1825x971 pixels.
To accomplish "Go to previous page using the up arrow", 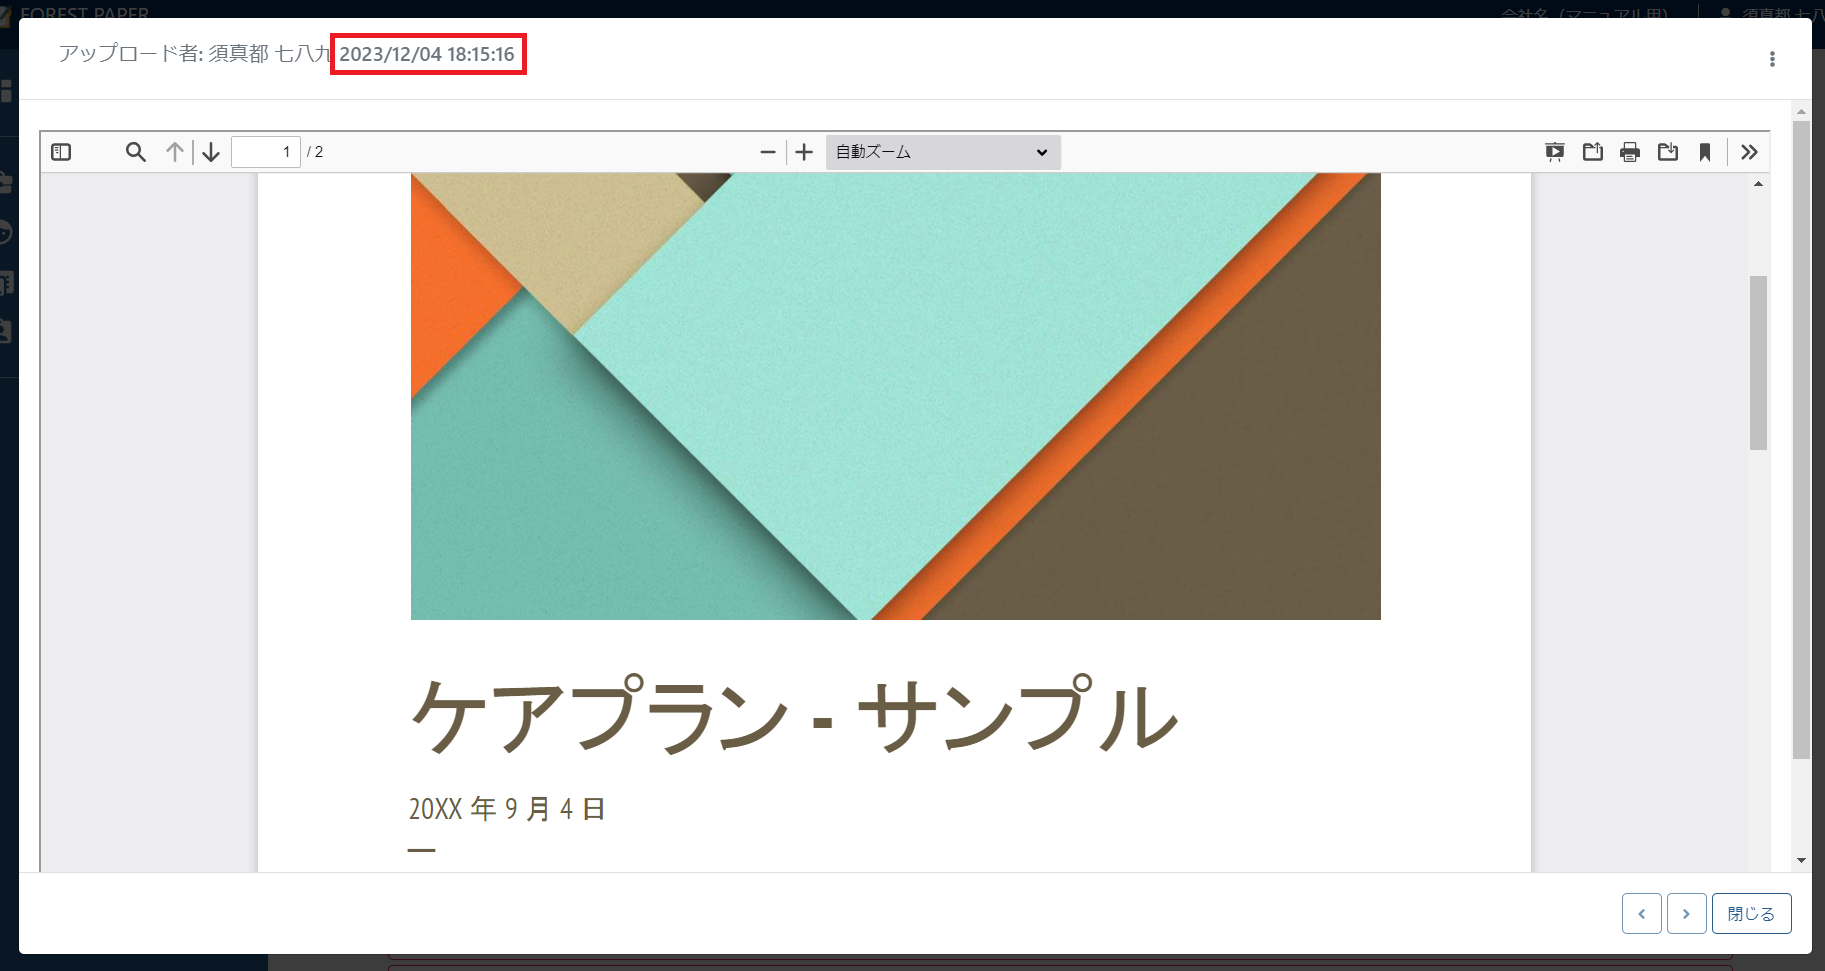I will tap(175, 152).
